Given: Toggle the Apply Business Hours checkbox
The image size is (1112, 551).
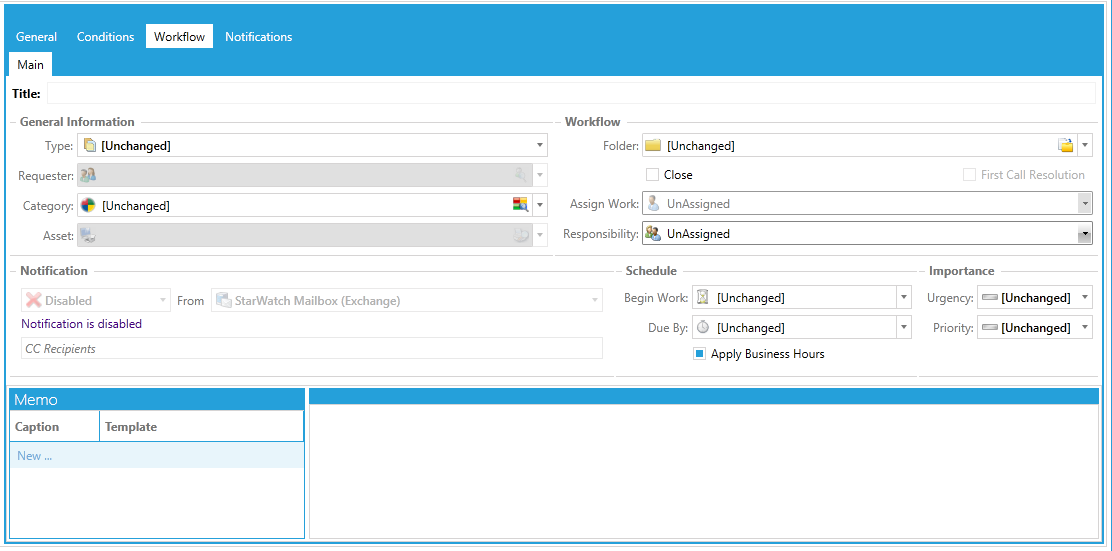Looking at the screenshot, I should click(699, 354).
